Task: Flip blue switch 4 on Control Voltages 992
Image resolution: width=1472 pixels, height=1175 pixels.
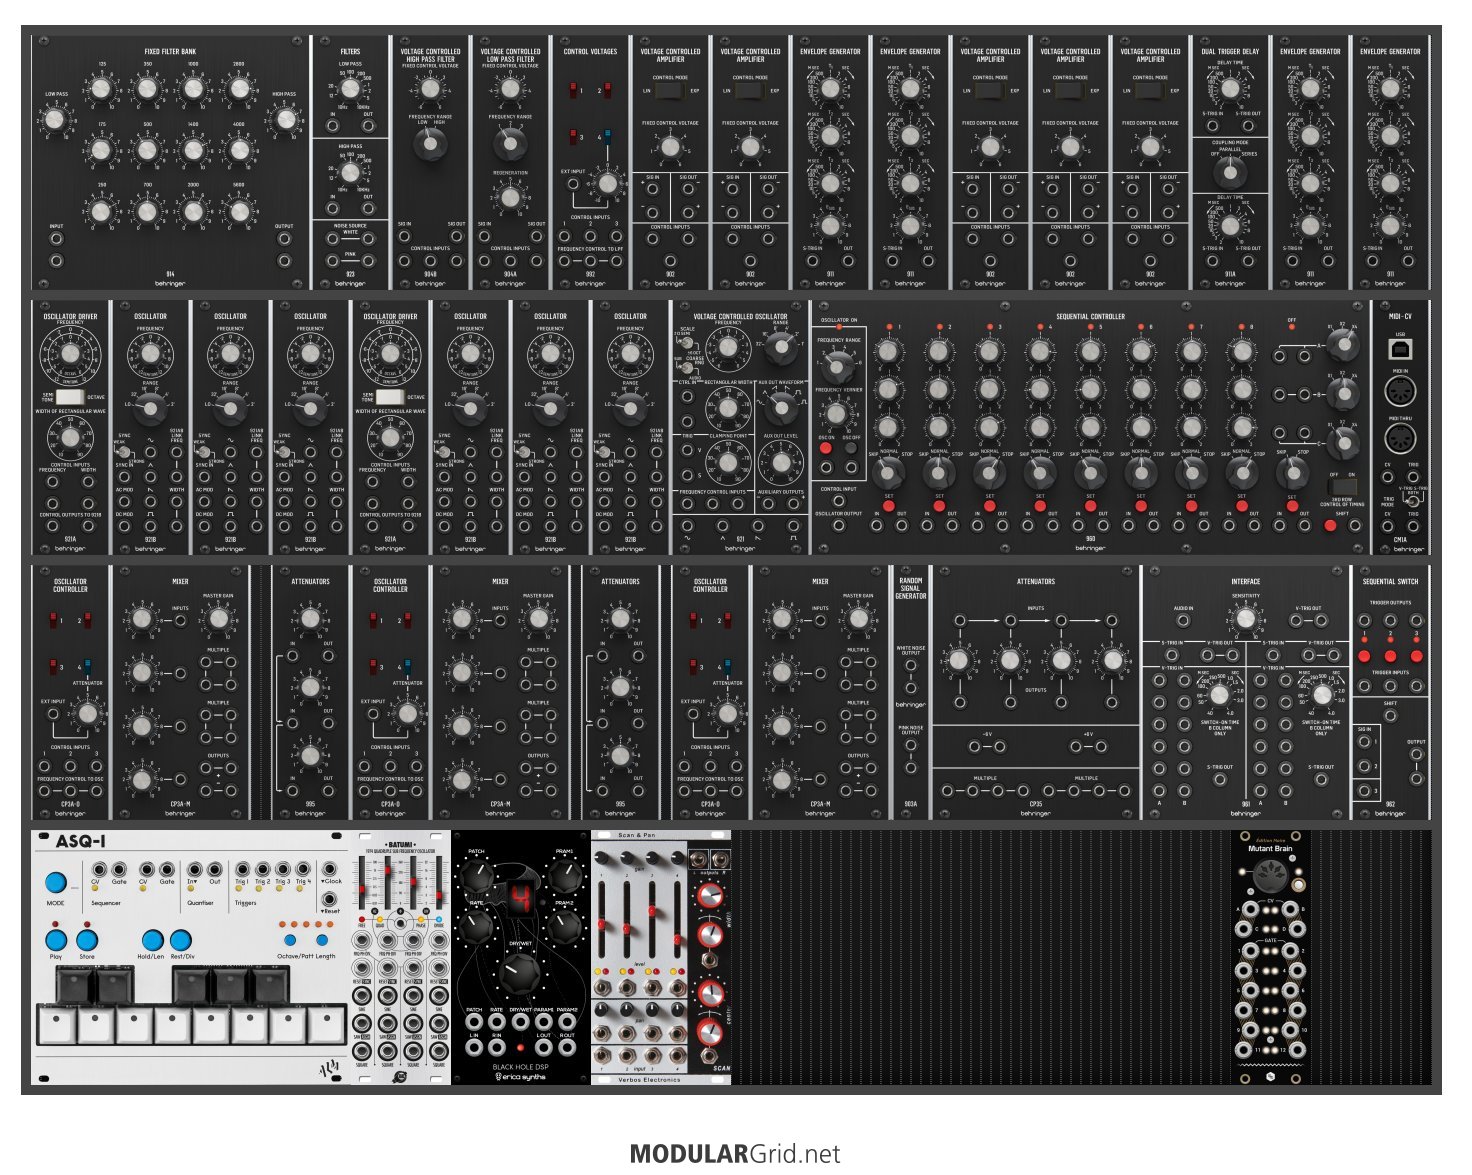Action: click(608, 138)
